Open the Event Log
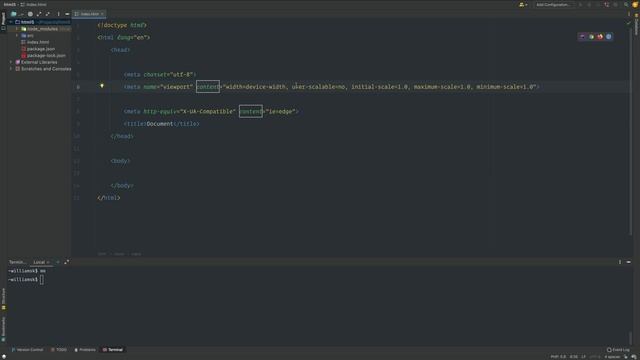The image size is (640, 360). pos(618,350)
